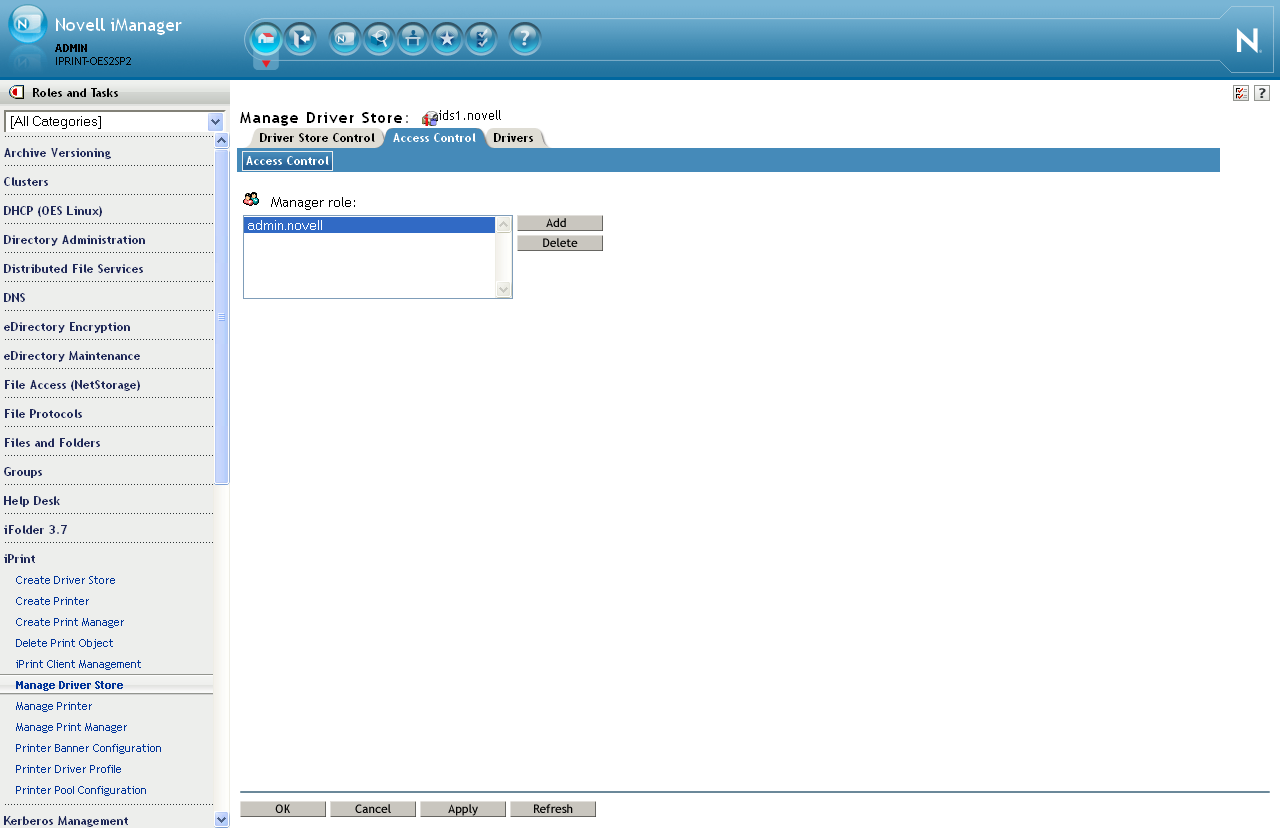Viewport: 1280px width, 828px height.
Task: Expand the Directory Administration role
Action: pos(74,240)
